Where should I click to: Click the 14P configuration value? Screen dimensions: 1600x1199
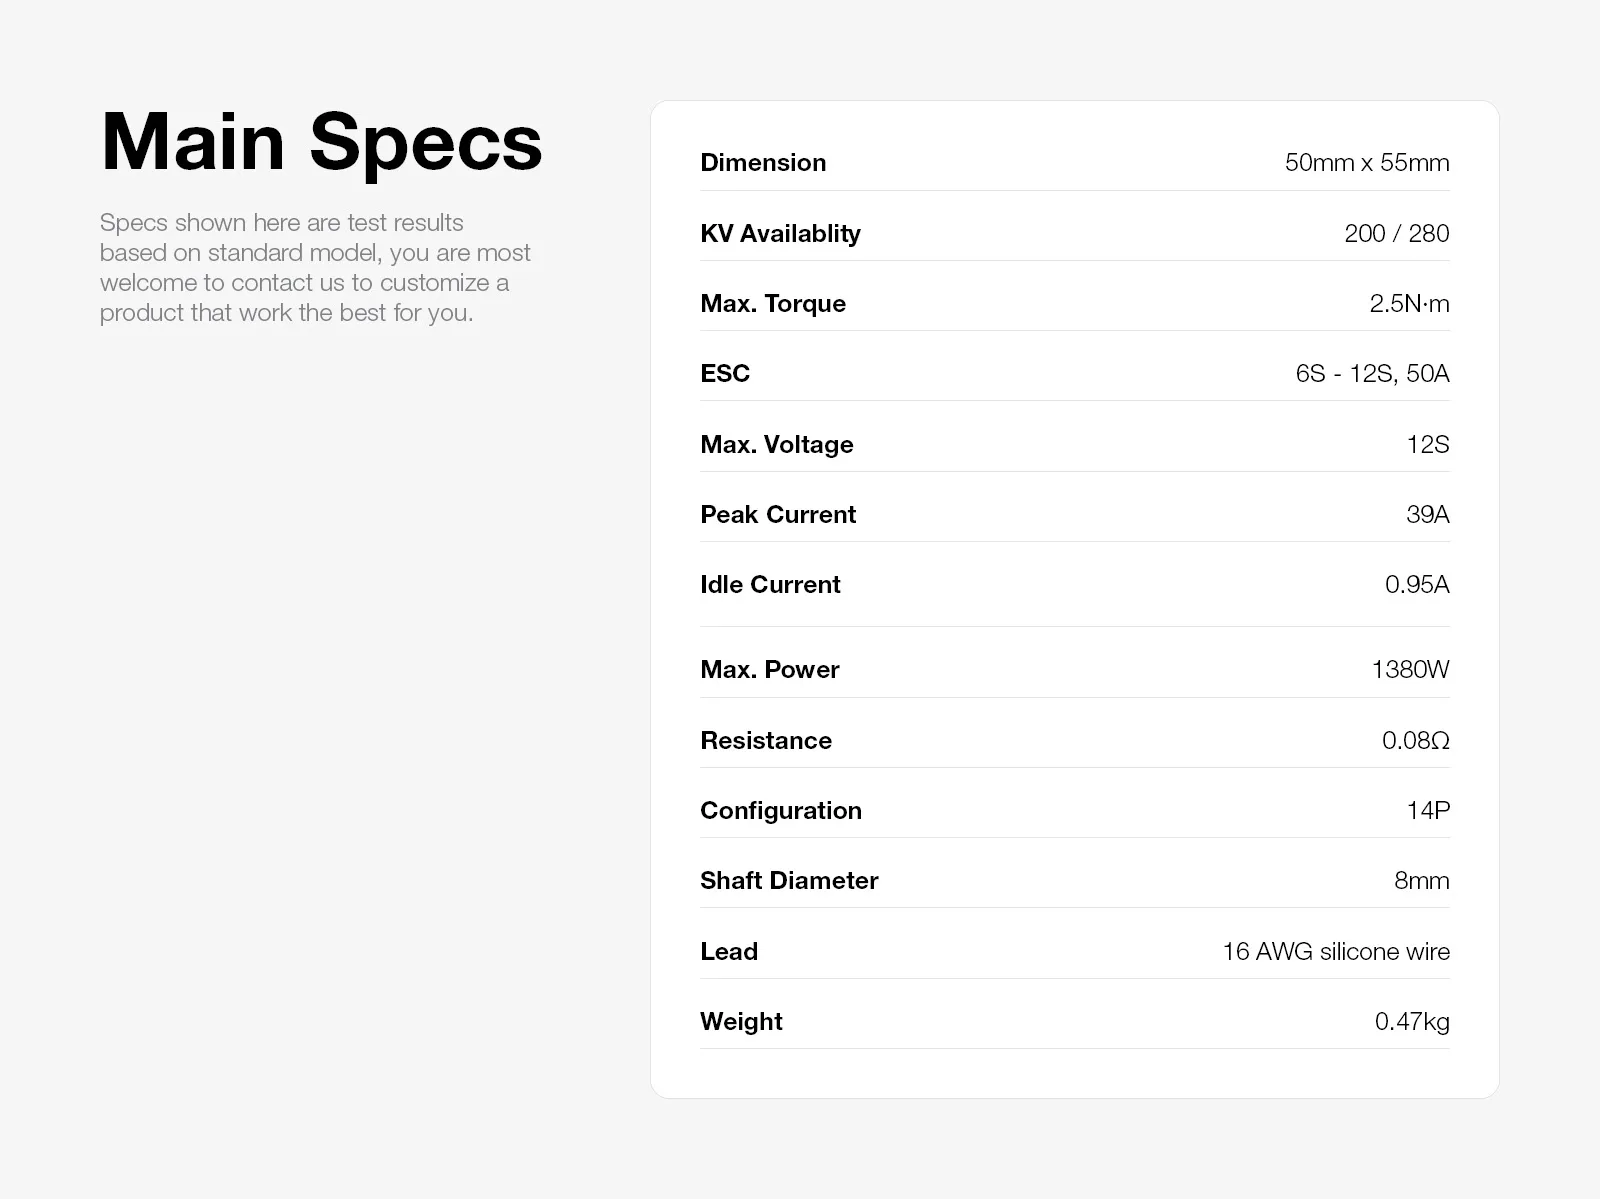(1427, 810)
